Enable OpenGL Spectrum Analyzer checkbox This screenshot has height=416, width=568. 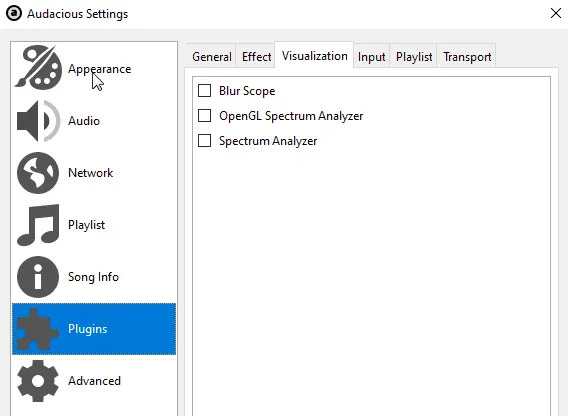(204, 116)
